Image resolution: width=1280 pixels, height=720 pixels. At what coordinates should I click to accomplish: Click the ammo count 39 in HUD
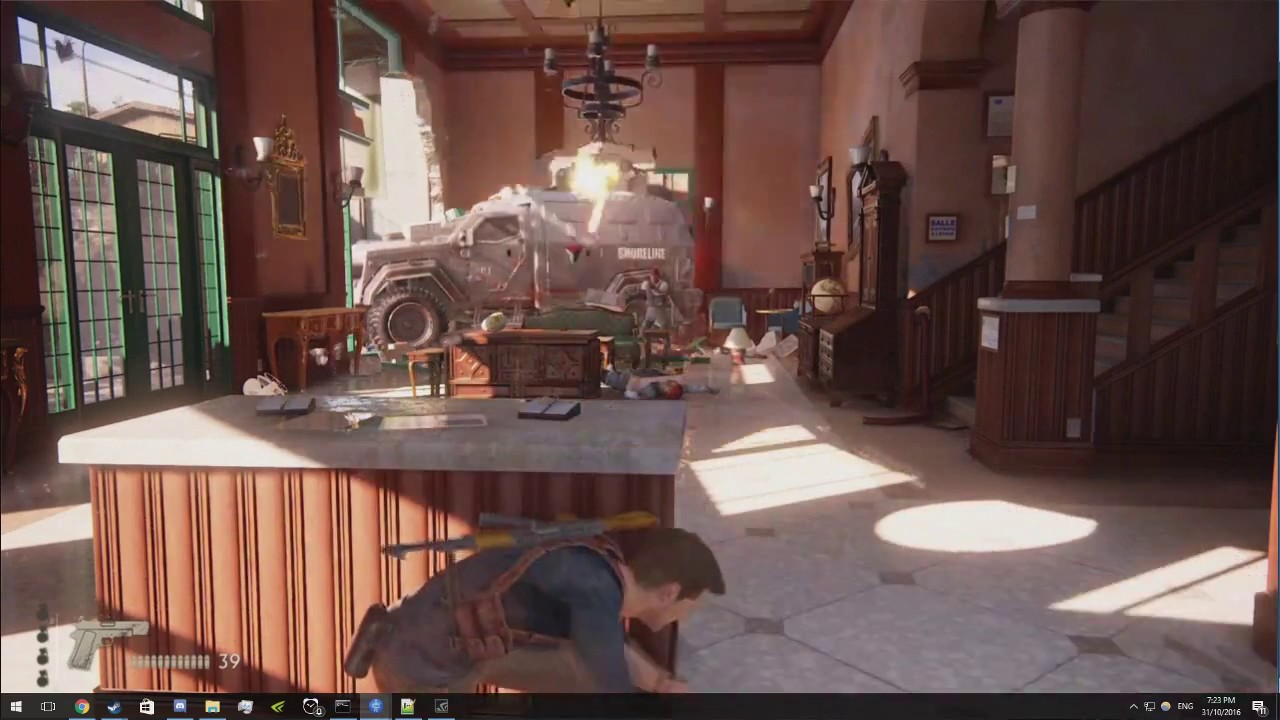click(x=229, y=661)
